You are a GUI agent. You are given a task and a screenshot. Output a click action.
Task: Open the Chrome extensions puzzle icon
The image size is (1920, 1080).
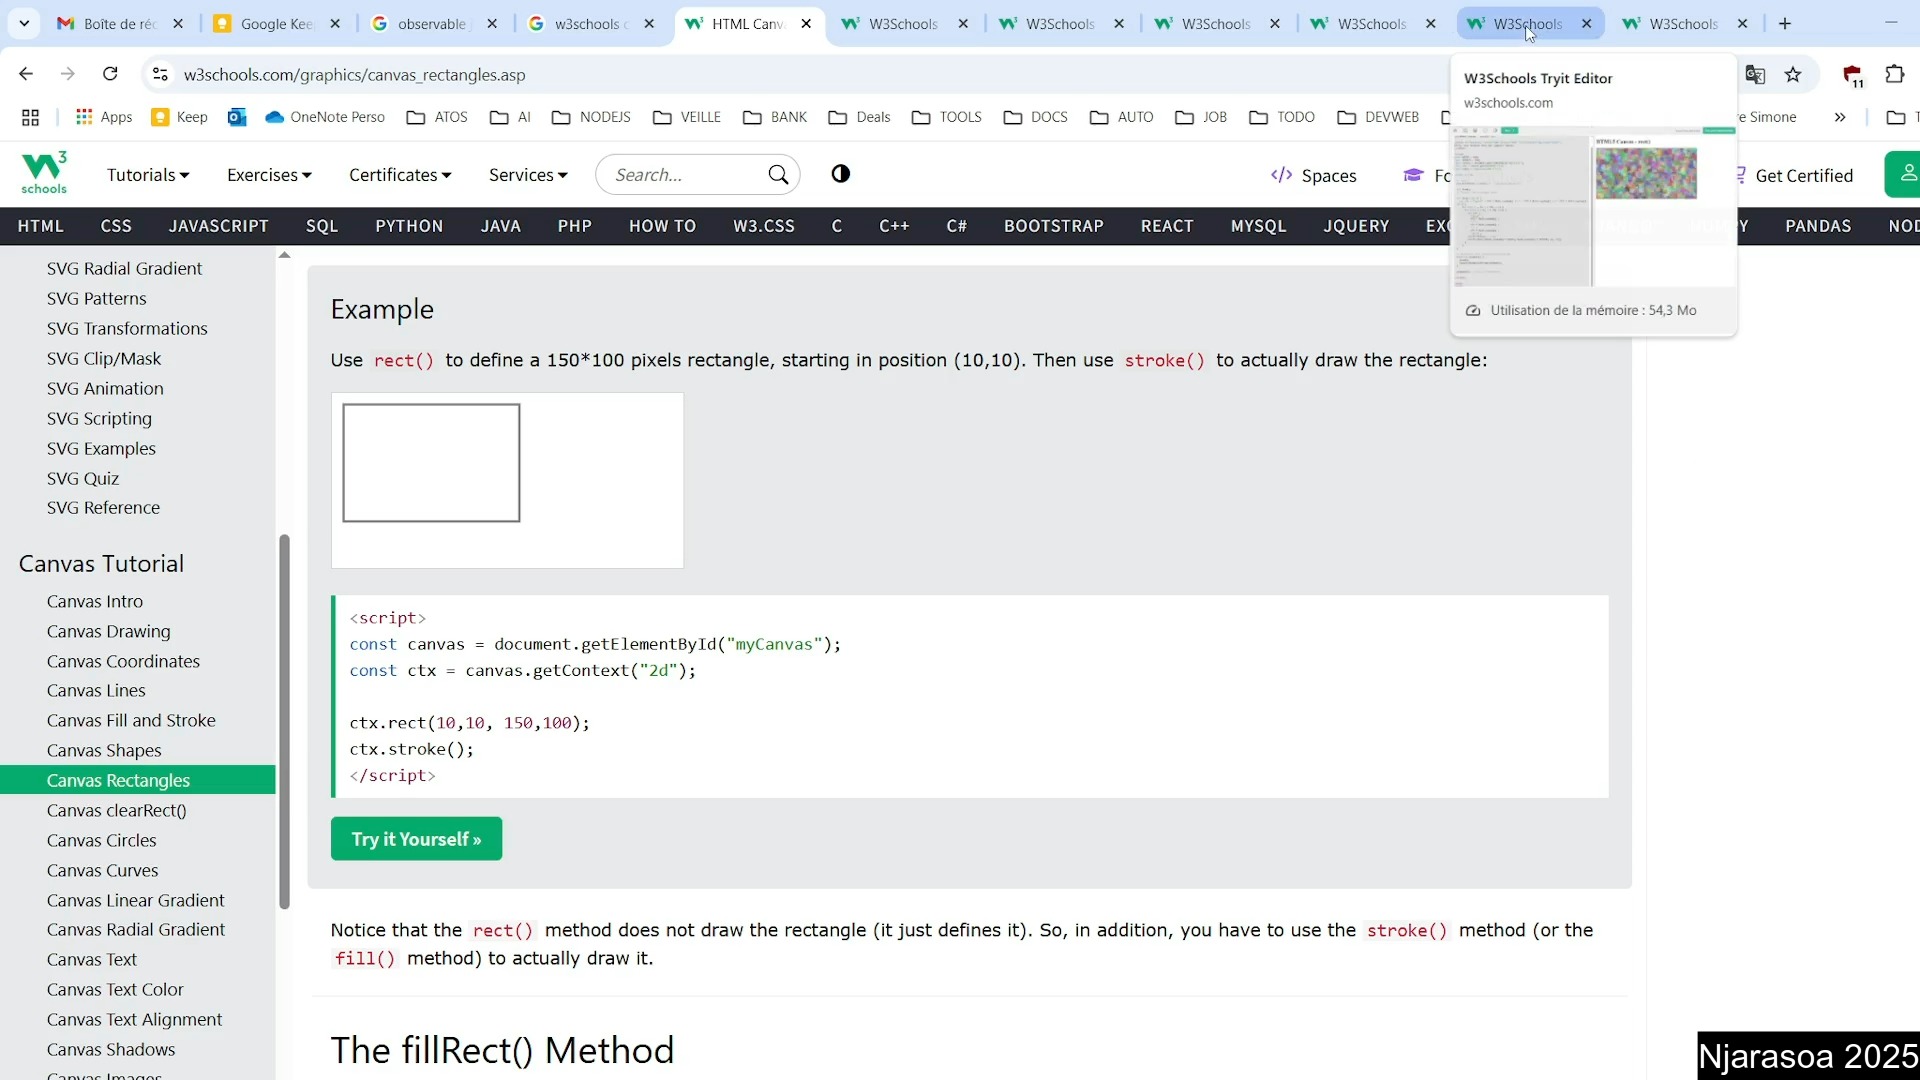(x=1894, y=74)
